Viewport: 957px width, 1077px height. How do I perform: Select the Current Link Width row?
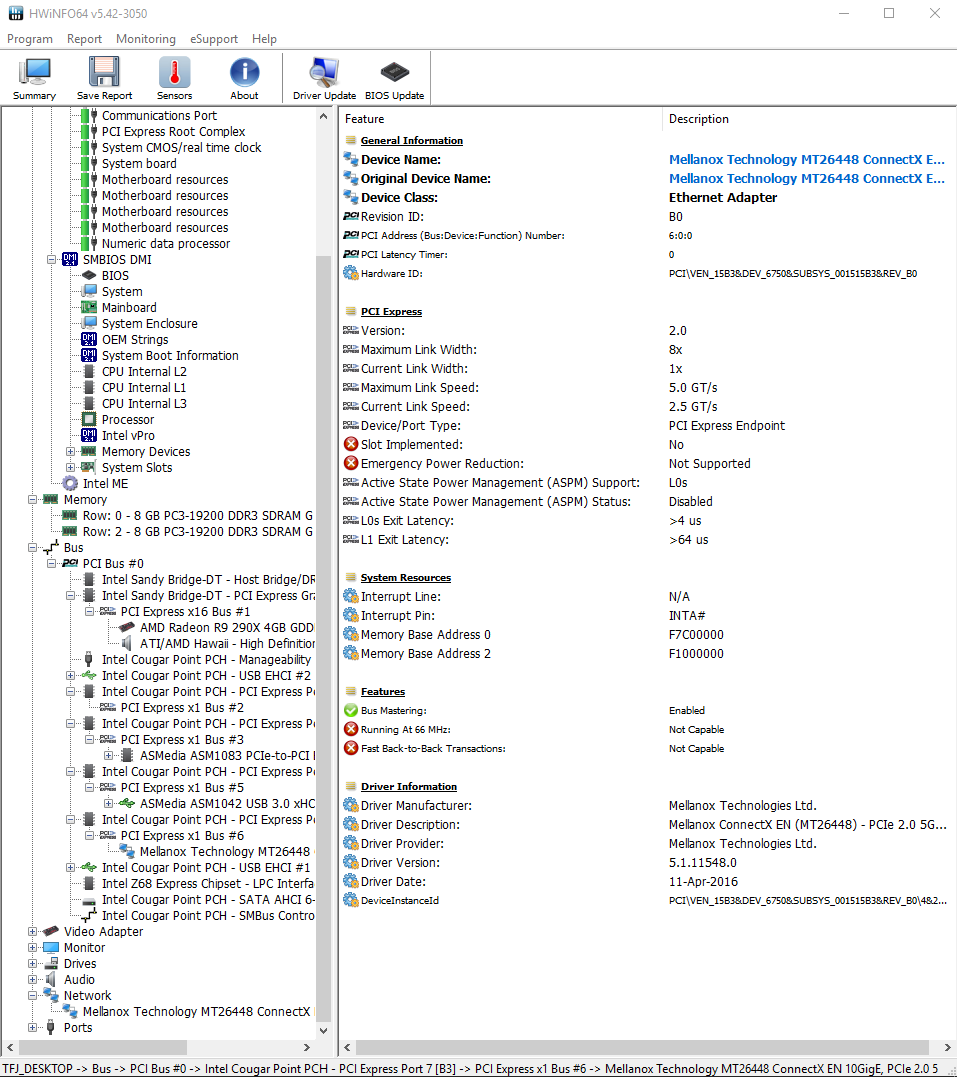click(646, 369)
